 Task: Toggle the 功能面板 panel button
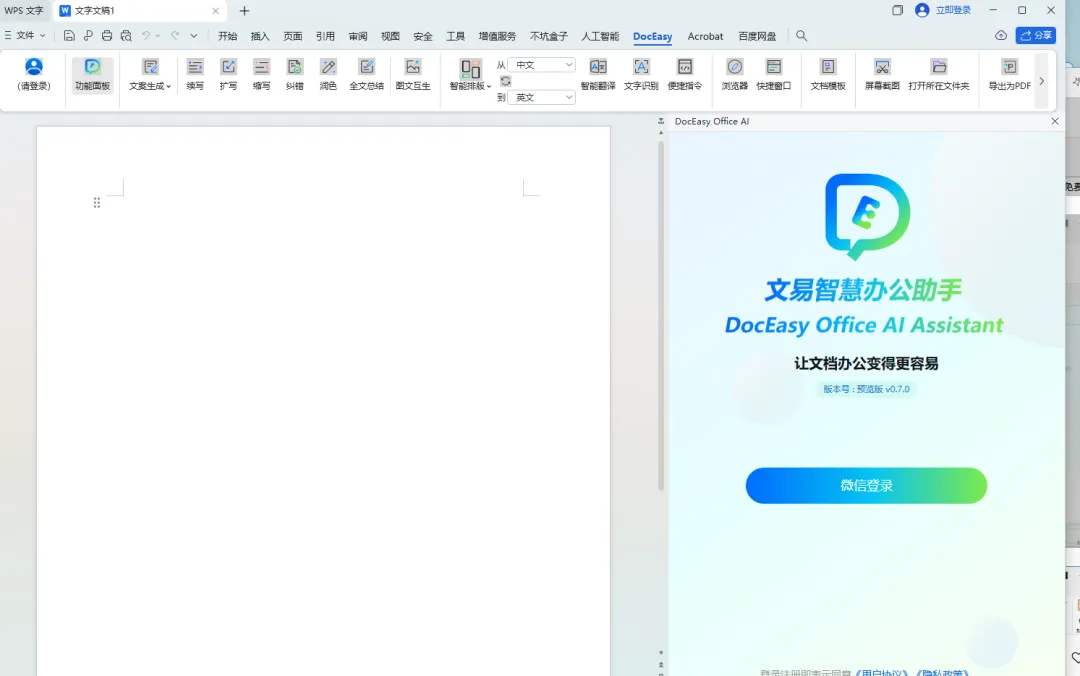coord(92,74)
